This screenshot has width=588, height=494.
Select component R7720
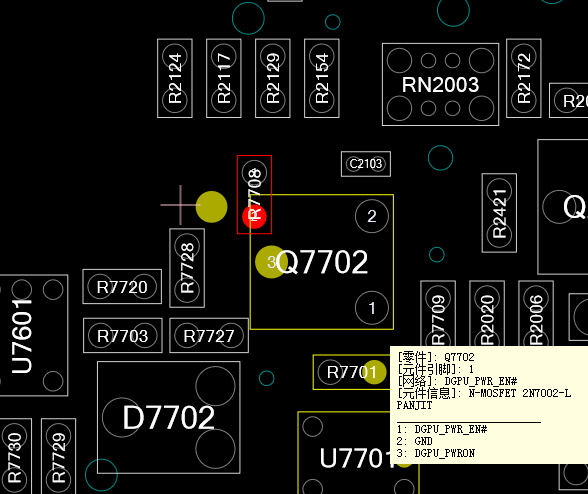[122, 287]
